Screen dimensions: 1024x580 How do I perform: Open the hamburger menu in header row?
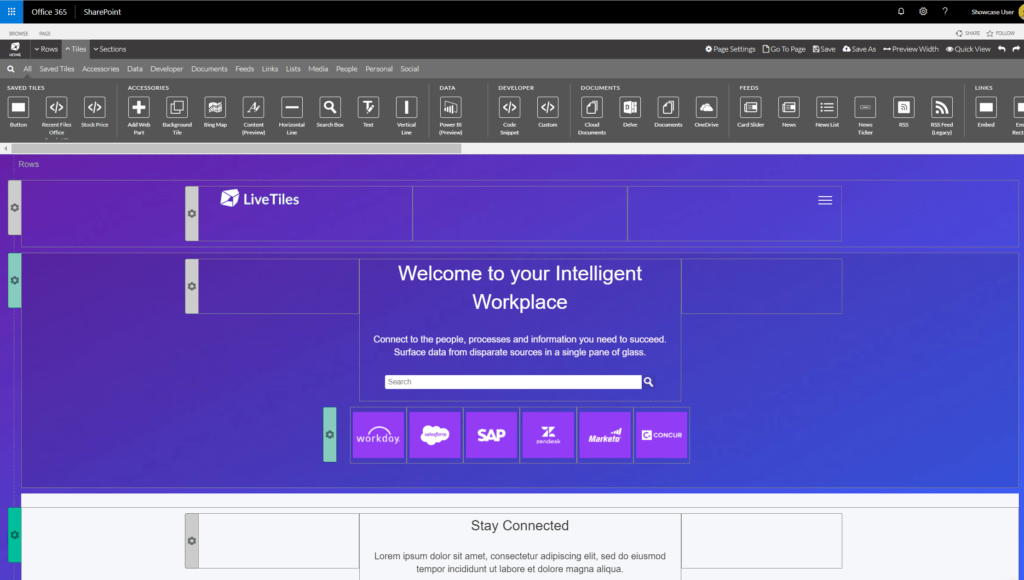point(825,201)
